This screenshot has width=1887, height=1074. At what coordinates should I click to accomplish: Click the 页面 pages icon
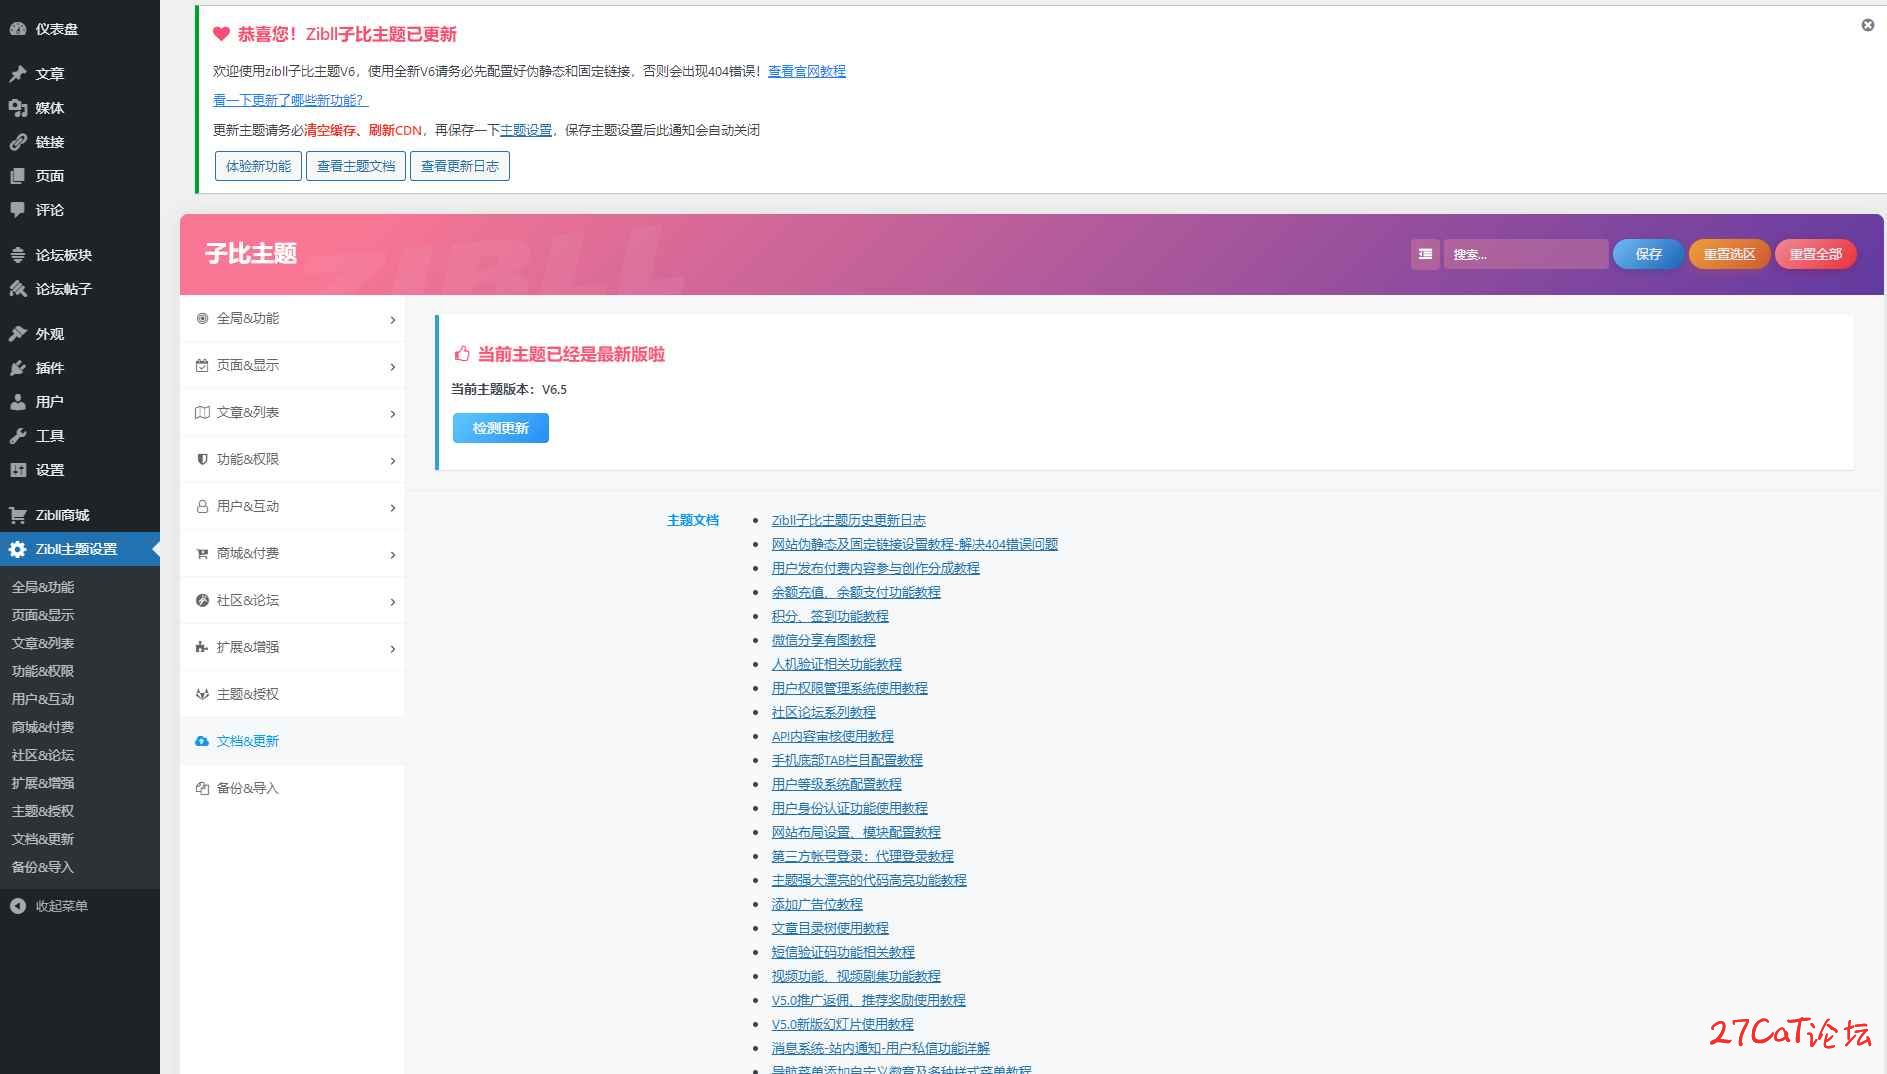18,176
